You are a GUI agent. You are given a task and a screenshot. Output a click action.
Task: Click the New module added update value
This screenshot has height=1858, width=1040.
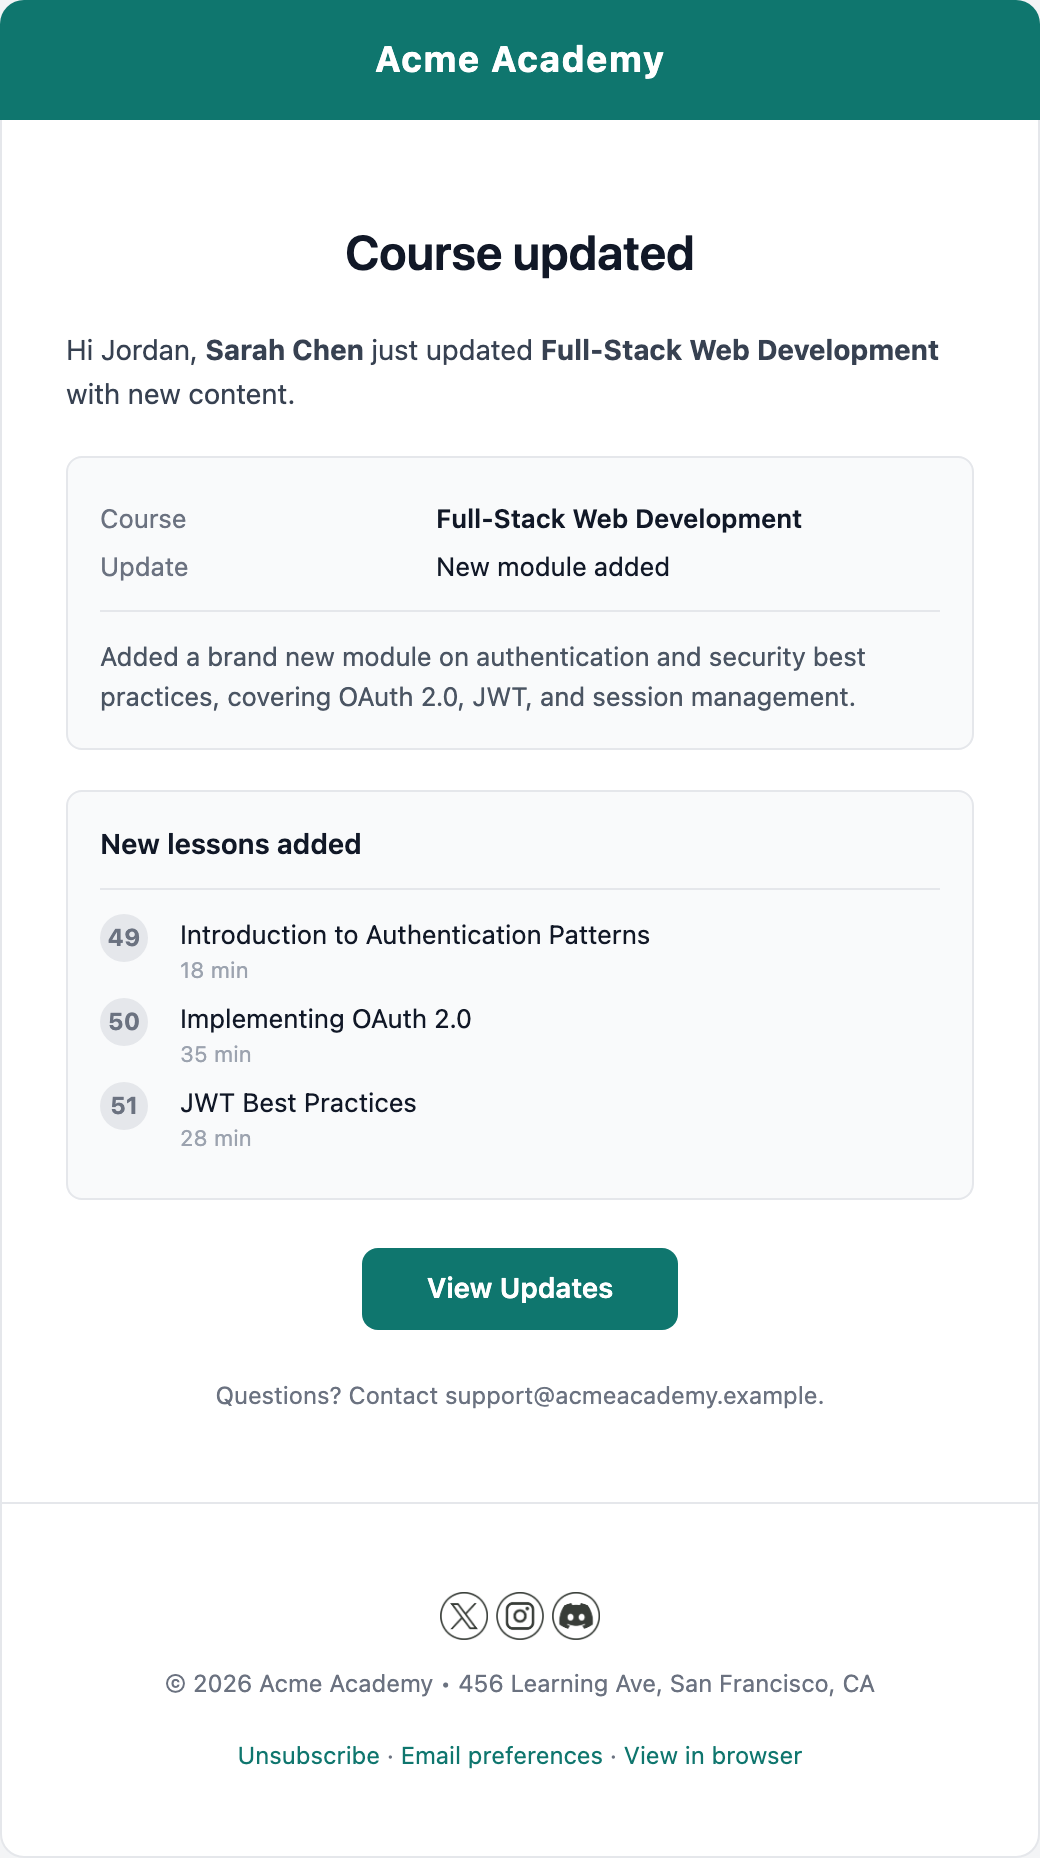point(553,567)
